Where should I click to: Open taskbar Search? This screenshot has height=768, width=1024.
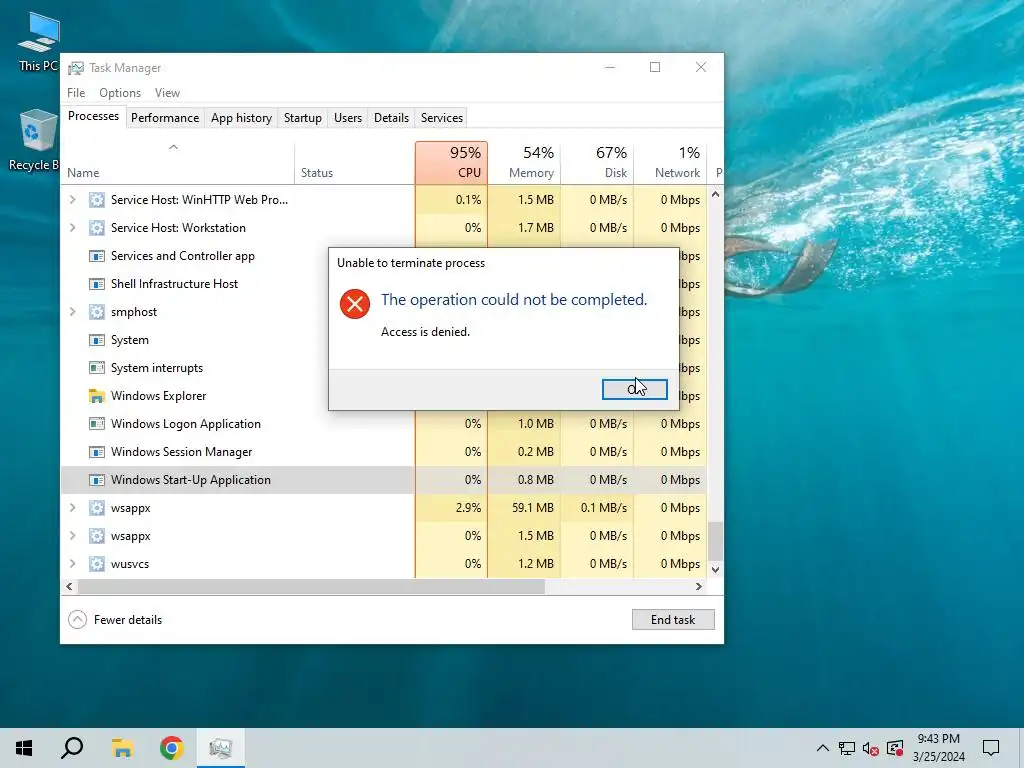[x=72, y=748]
